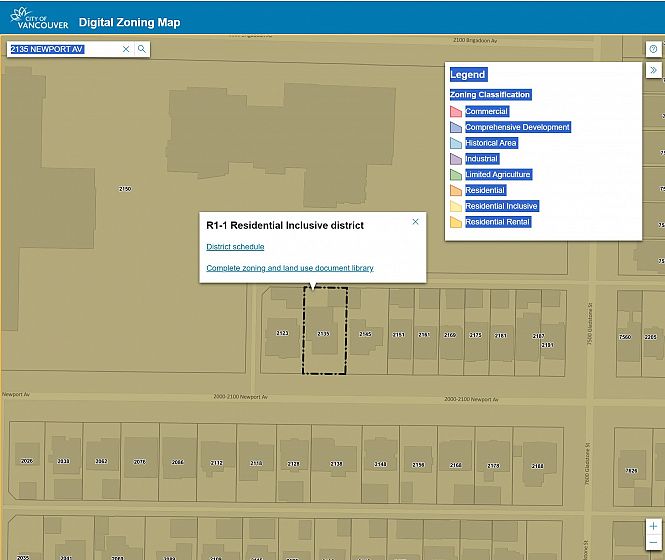Click the 7500 Gladstone St street label

590,323
